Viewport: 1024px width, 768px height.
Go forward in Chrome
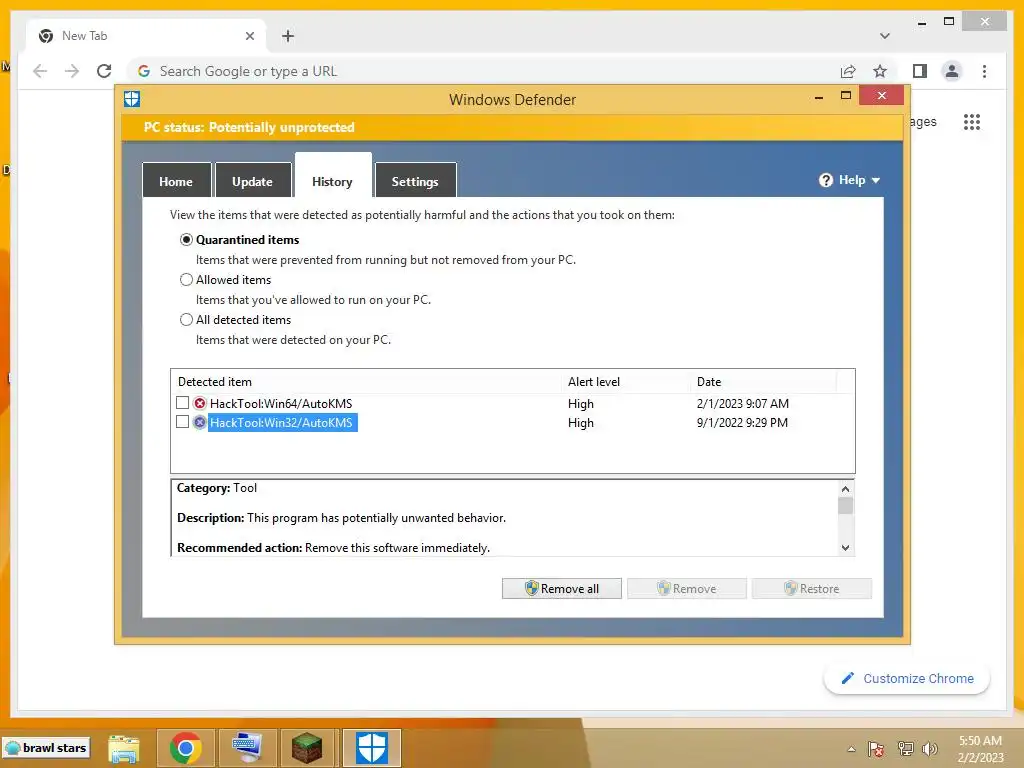(72, 71)
